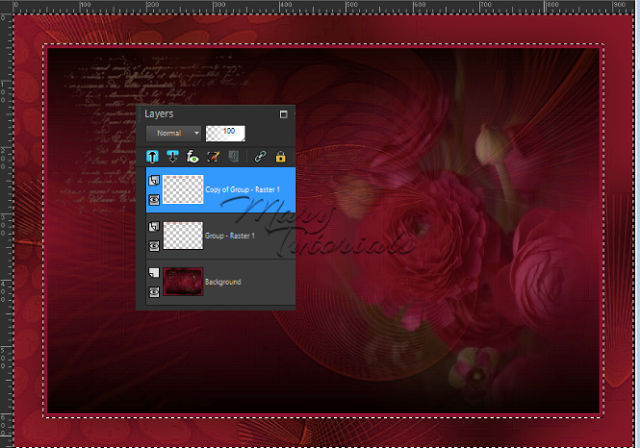Hide the Copy of Group - Raster 1 layer

(x=153, y=199)
